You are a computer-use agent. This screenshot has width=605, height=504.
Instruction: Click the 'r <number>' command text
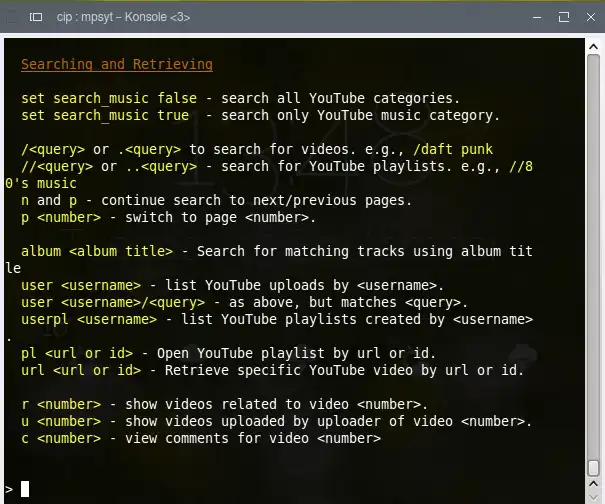[61, 404]
